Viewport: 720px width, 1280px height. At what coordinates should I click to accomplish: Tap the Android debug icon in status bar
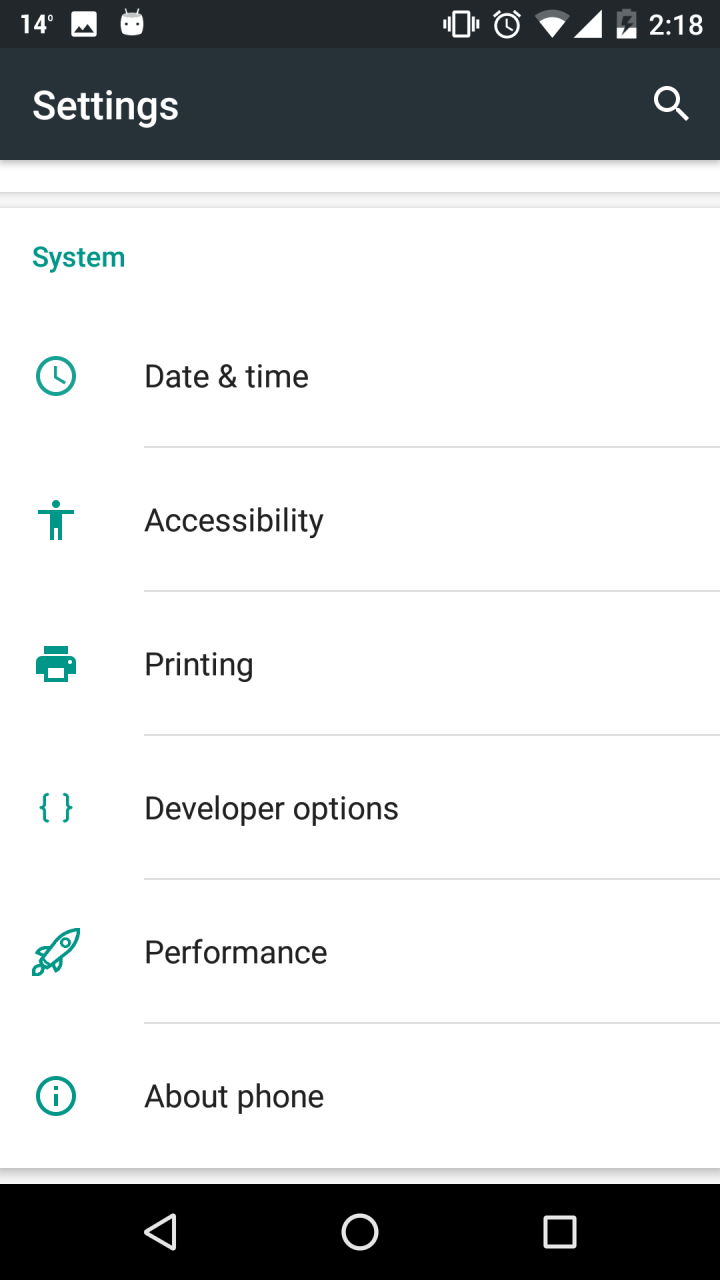pyautogui.click(x=132, y=23)
